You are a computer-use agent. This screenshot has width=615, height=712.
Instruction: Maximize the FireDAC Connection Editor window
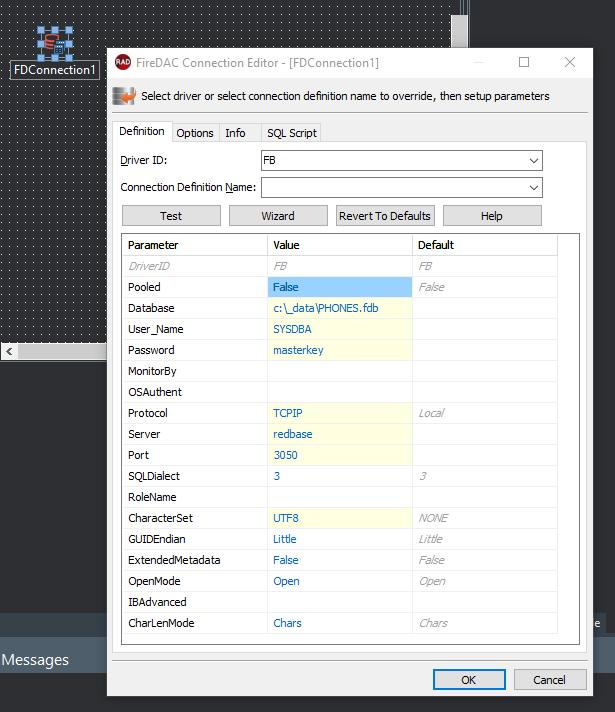click(524, 62)
